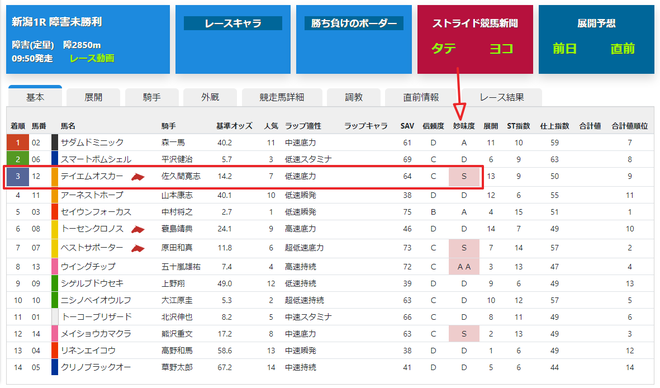Select horse name スマートボムシェル
Screen dimensions: 660x388
click(x=96, y=159)
